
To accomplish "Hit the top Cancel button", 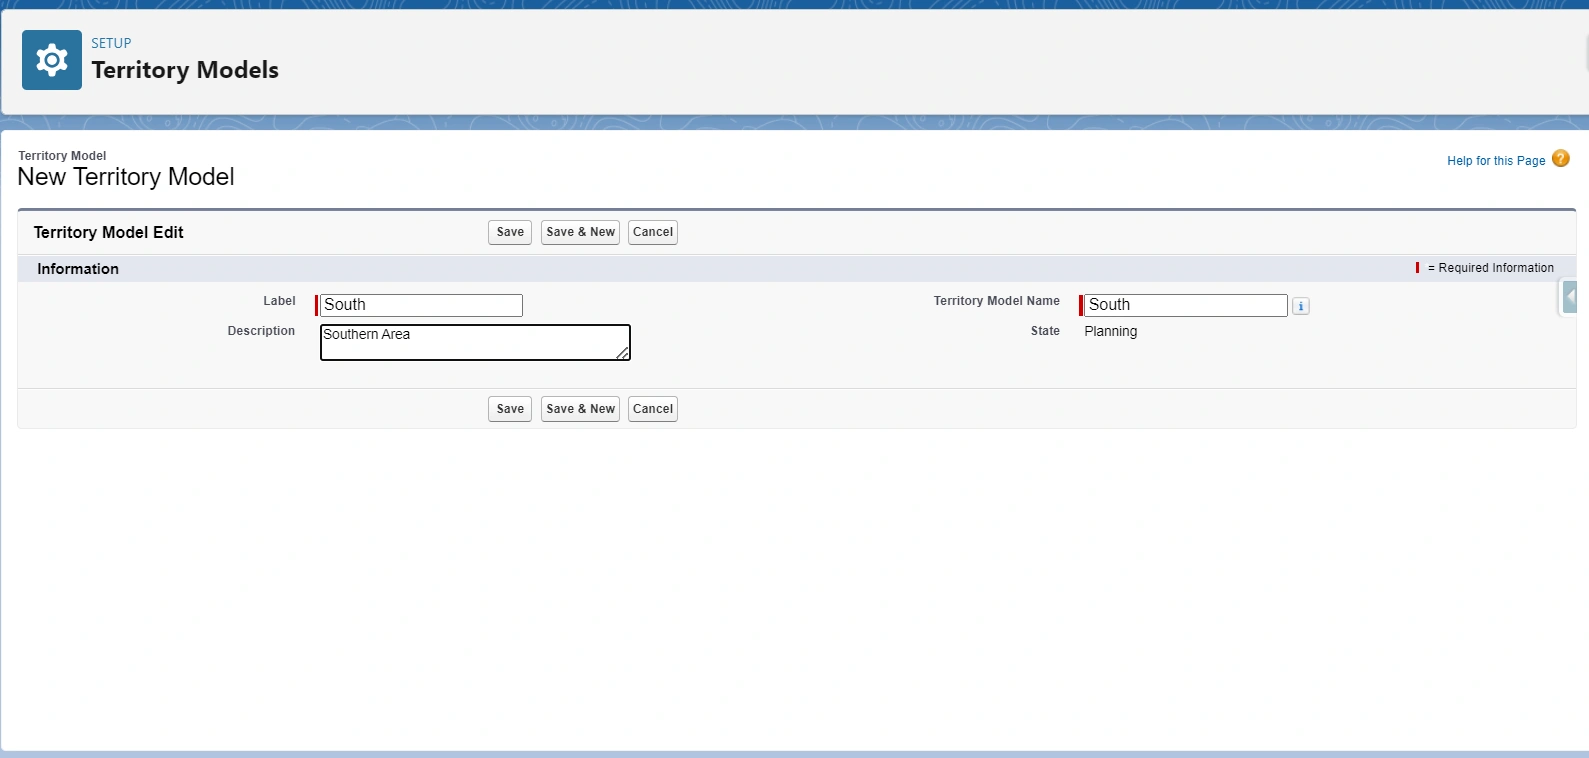I will pyautogui.click(x=652, y=232).
